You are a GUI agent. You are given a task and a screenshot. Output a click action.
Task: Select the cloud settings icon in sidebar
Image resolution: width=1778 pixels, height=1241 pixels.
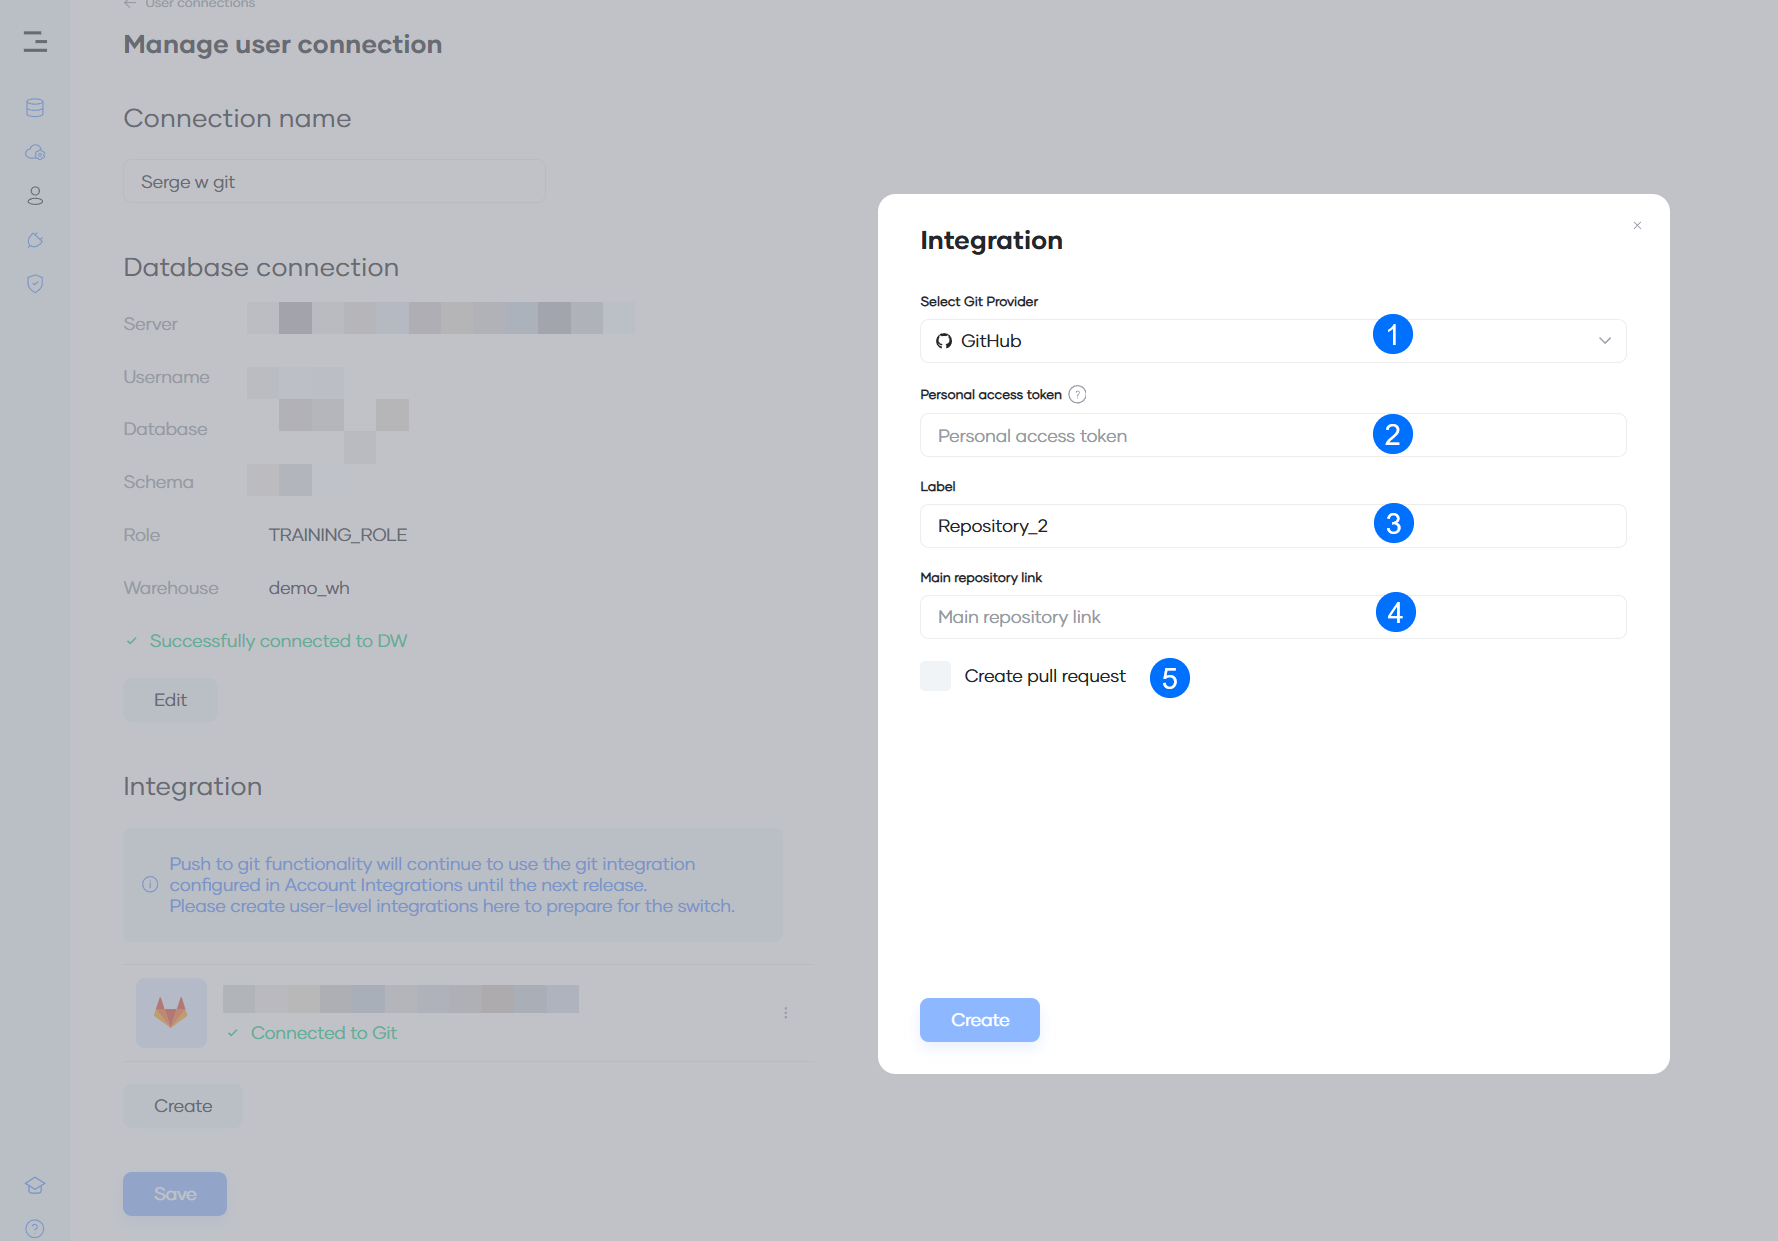click(34, 152)
